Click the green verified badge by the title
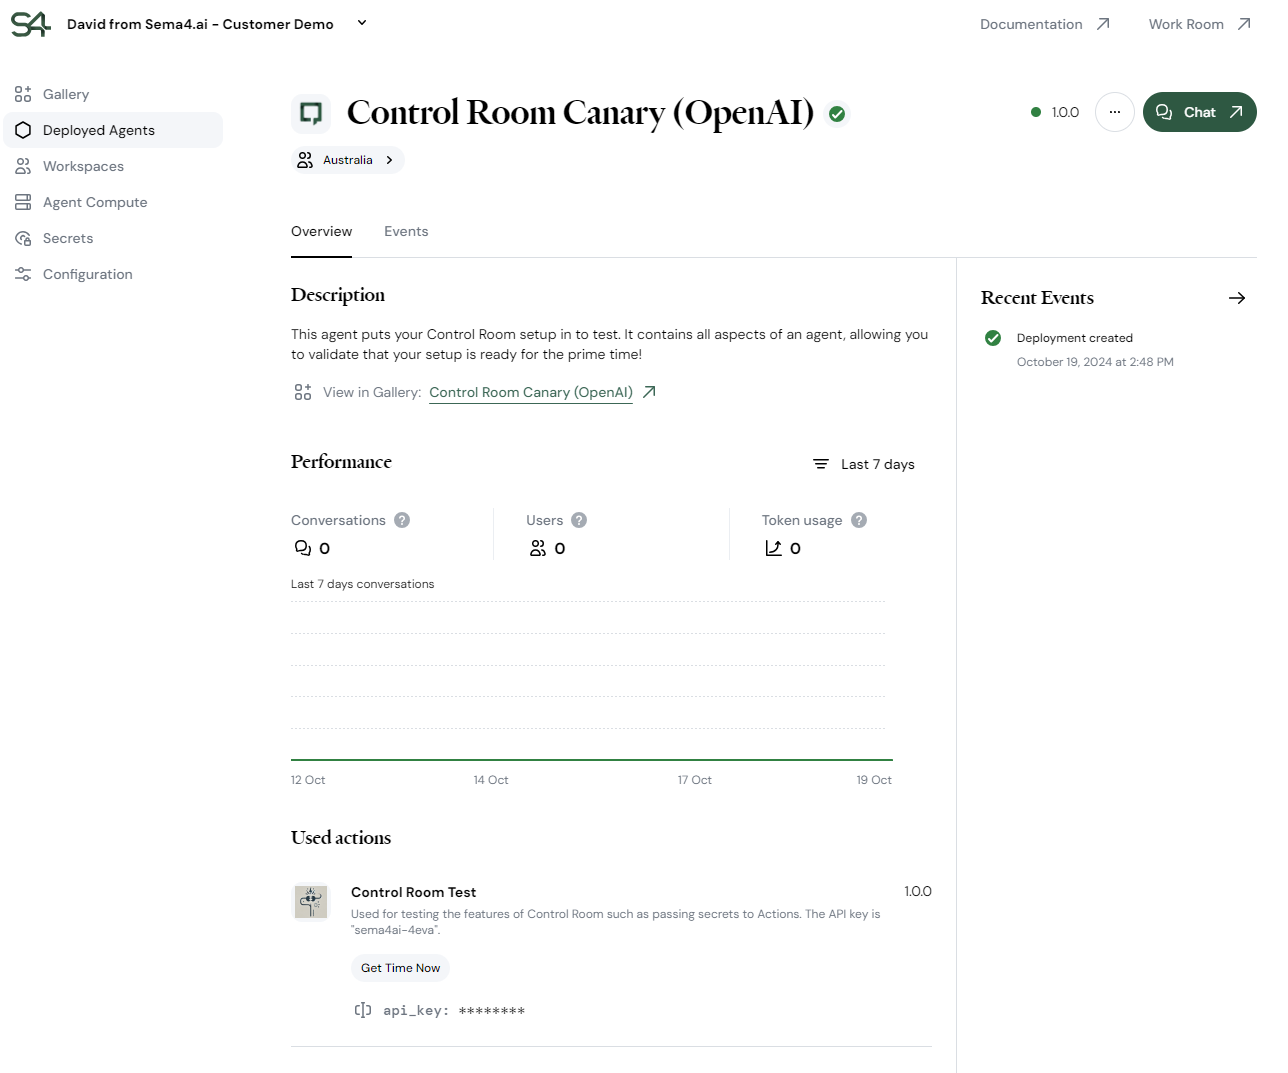The width and height of the screenshot is (1288, 1073). (837, 114)
